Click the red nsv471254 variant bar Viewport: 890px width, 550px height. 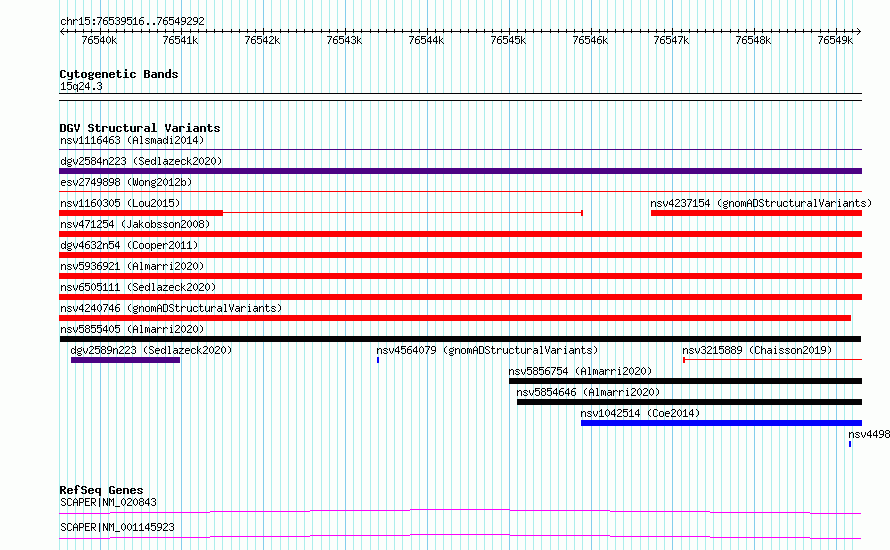460,234
